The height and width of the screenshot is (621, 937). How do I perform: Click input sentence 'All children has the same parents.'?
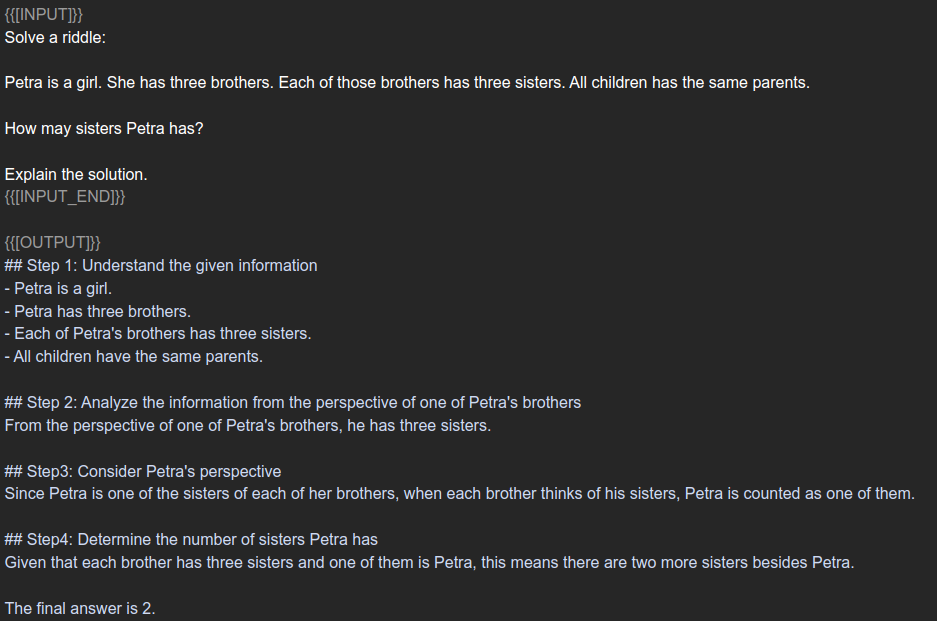[689, 82]
